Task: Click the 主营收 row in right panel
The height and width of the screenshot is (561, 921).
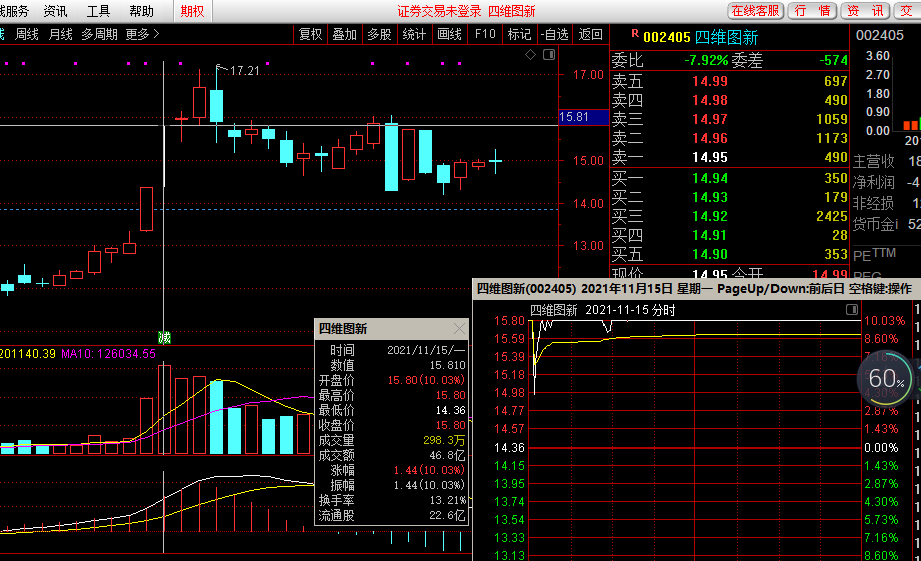Action: click(x=886, y=161)
